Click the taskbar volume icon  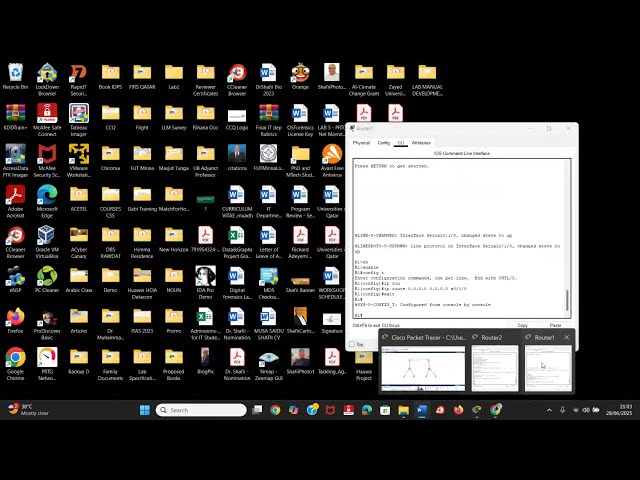click(x=586, y=410)
